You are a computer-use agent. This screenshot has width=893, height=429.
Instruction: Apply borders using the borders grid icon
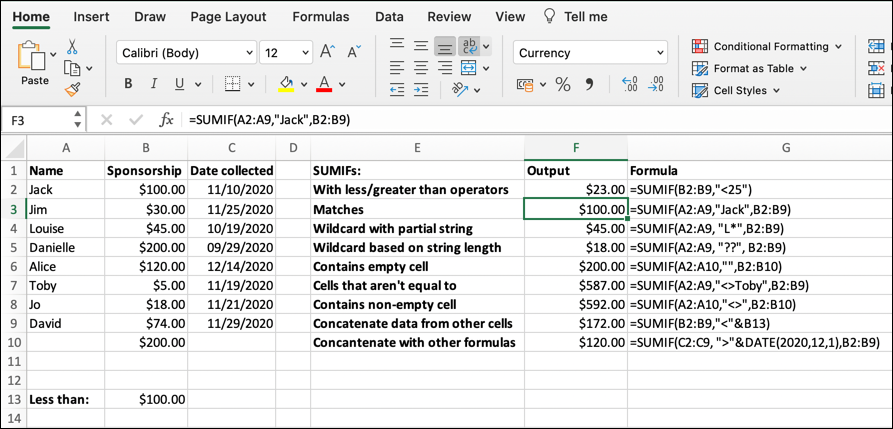[x=234, y=84]
